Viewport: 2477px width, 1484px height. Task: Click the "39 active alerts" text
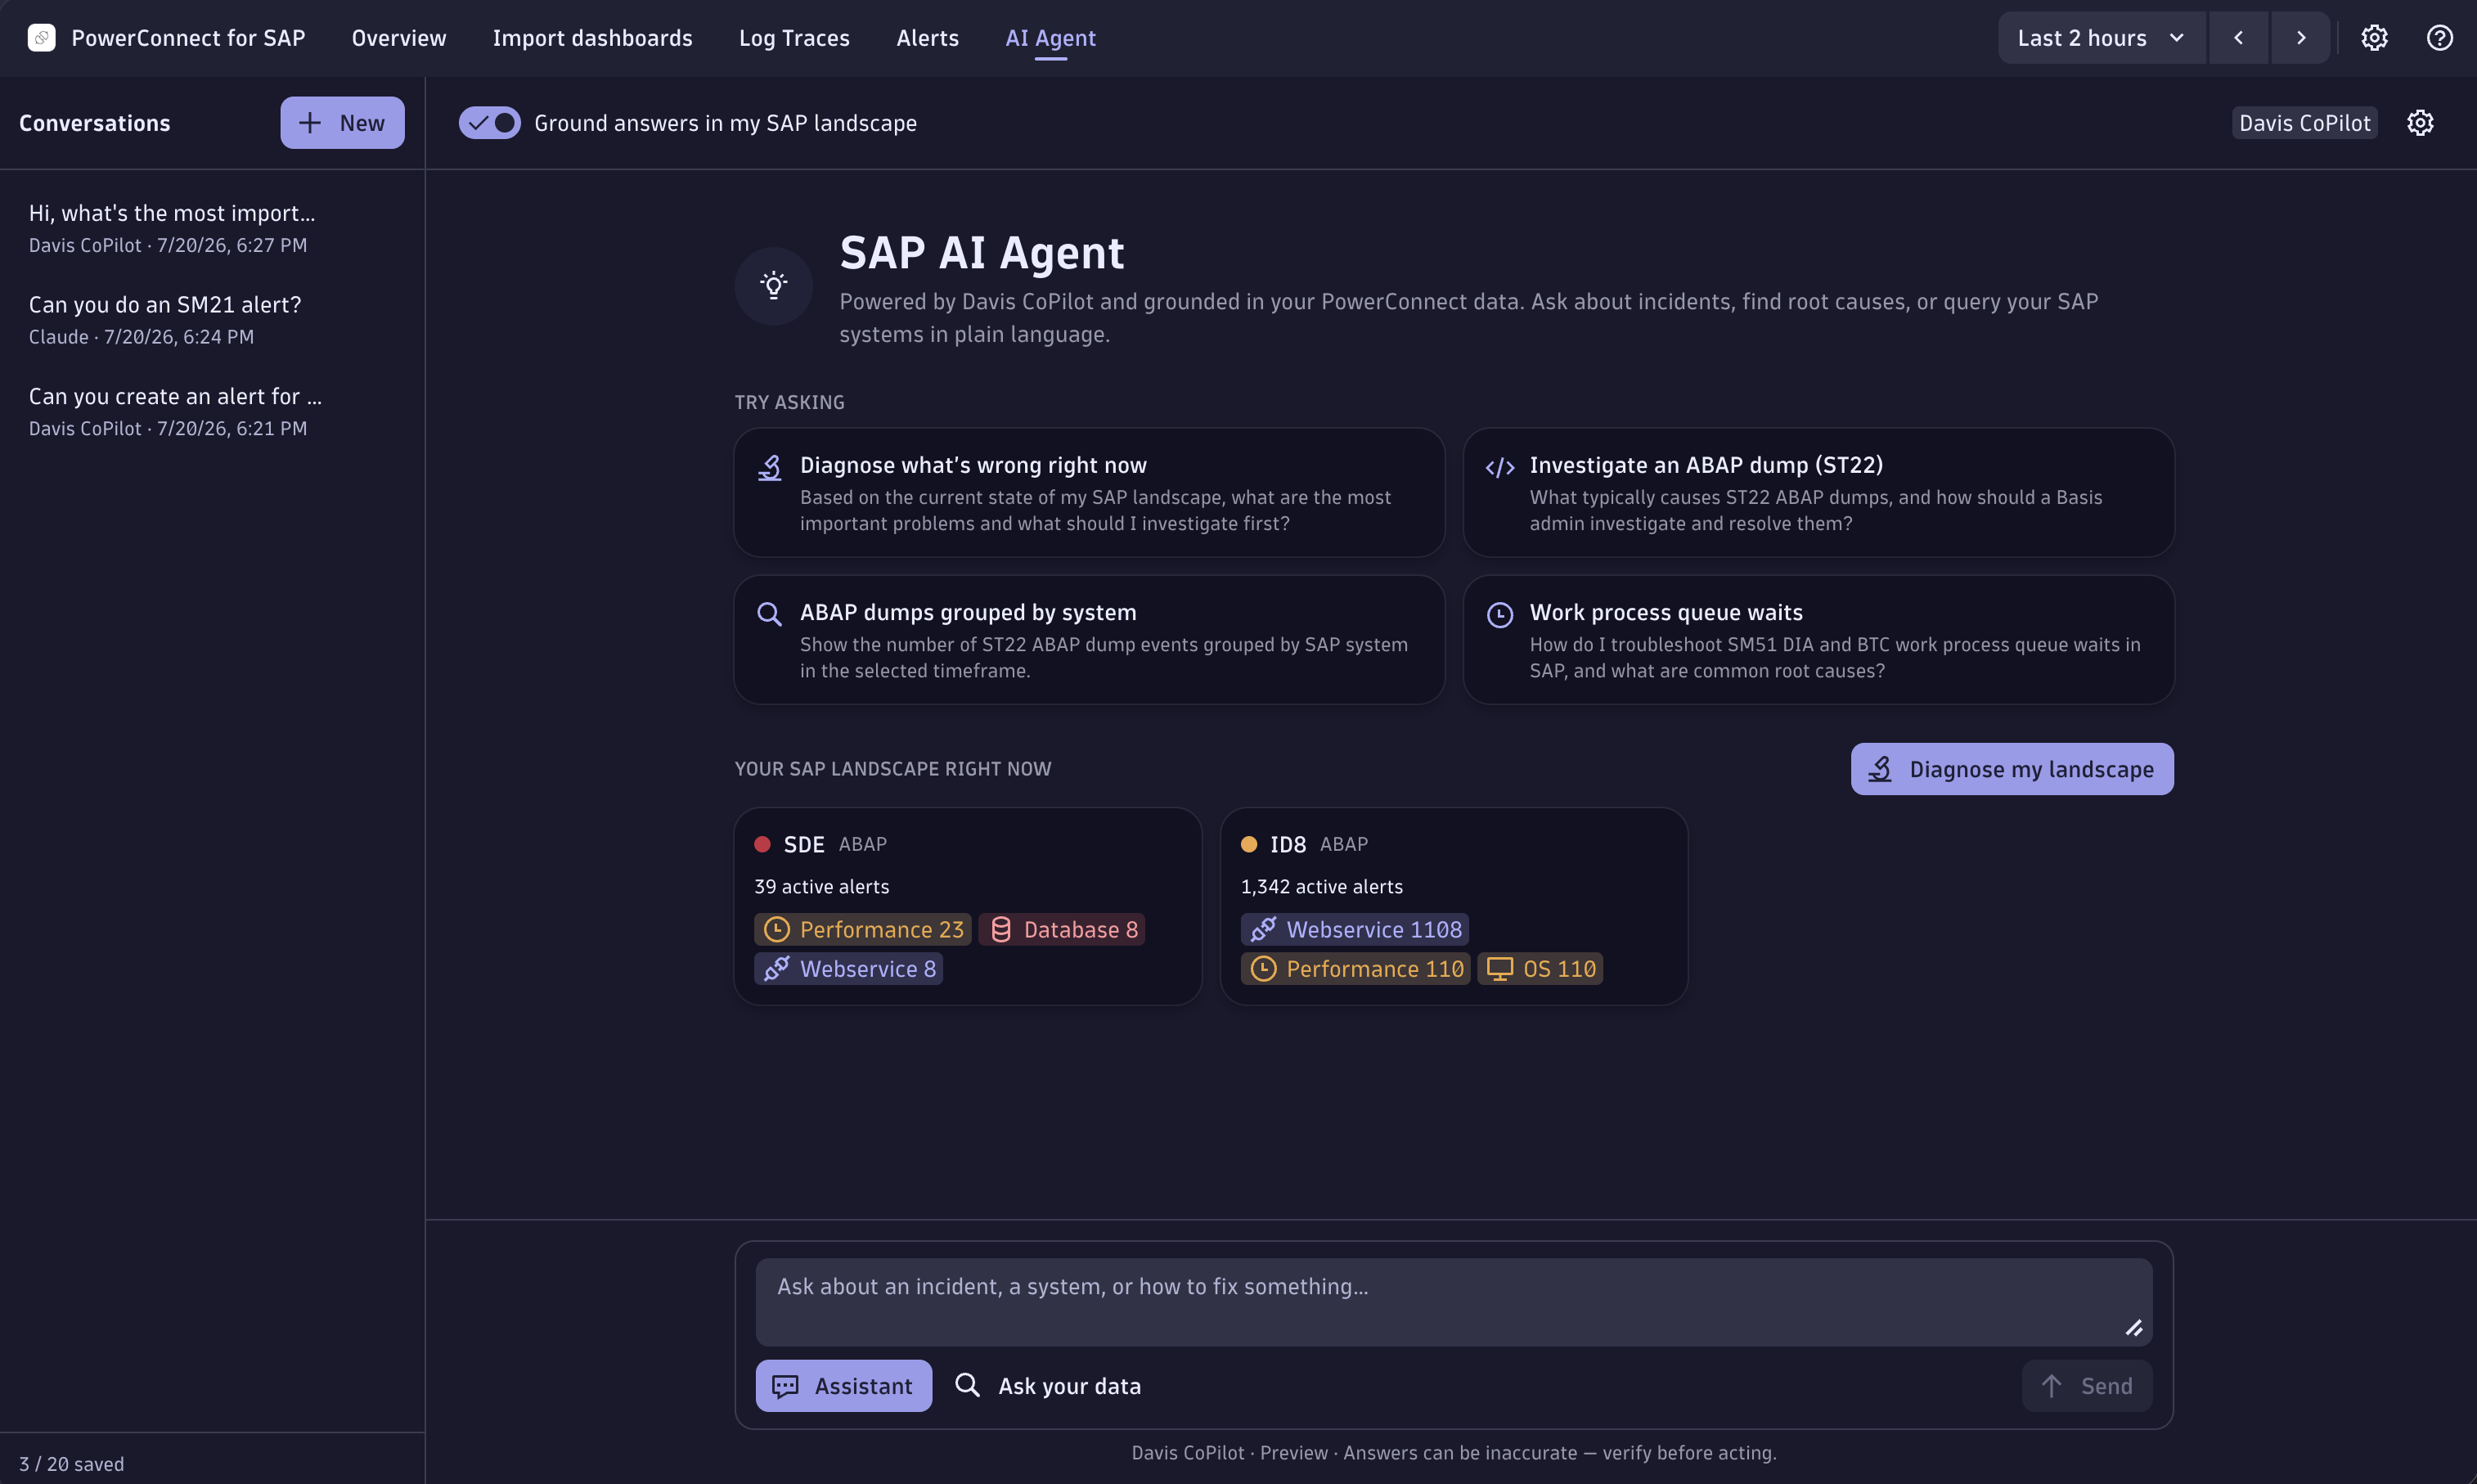point(822,887)
